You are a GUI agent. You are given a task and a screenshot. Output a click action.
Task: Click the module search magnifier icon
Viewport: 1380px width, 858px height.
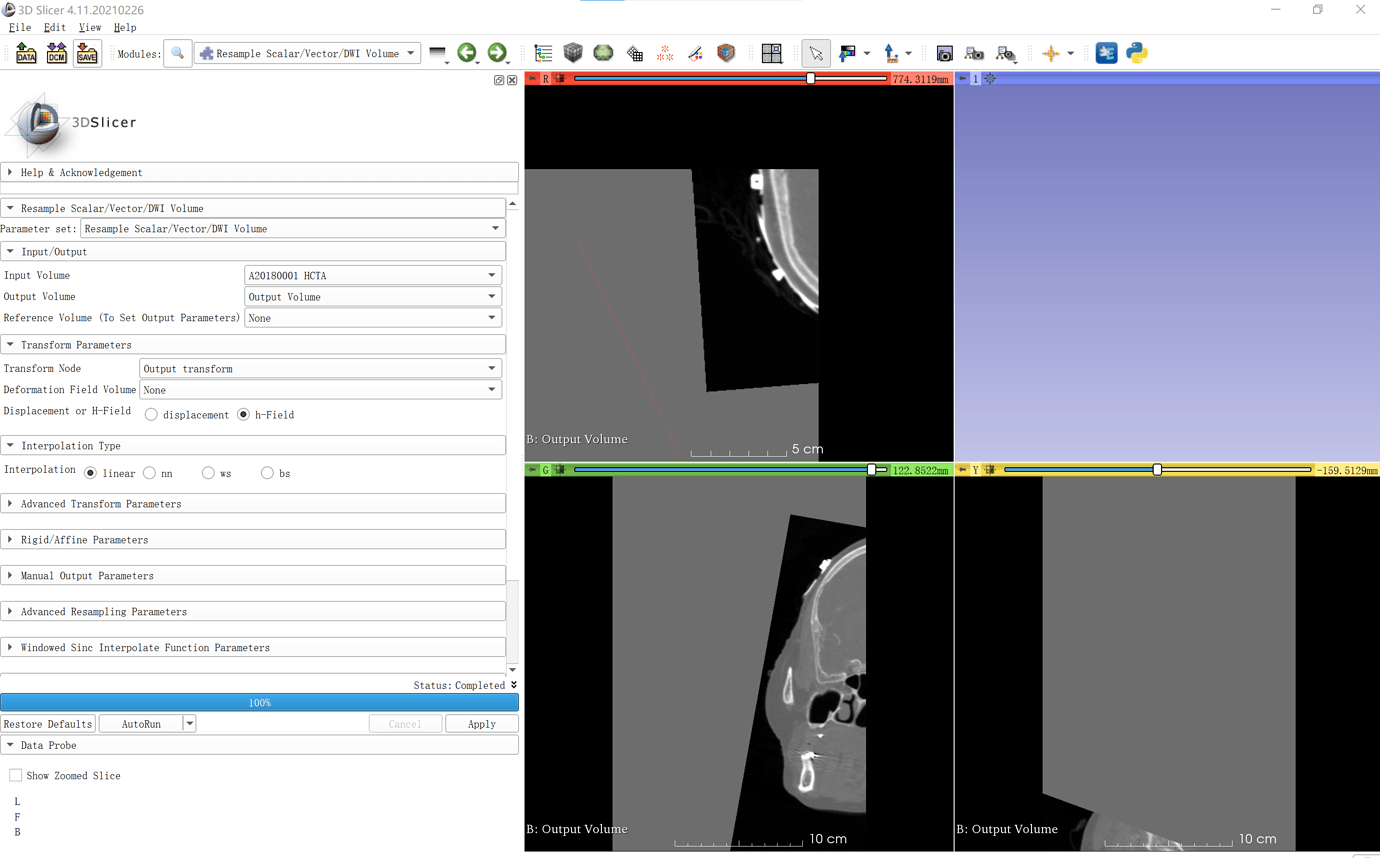pyautogui.click(x=178, y=54)
